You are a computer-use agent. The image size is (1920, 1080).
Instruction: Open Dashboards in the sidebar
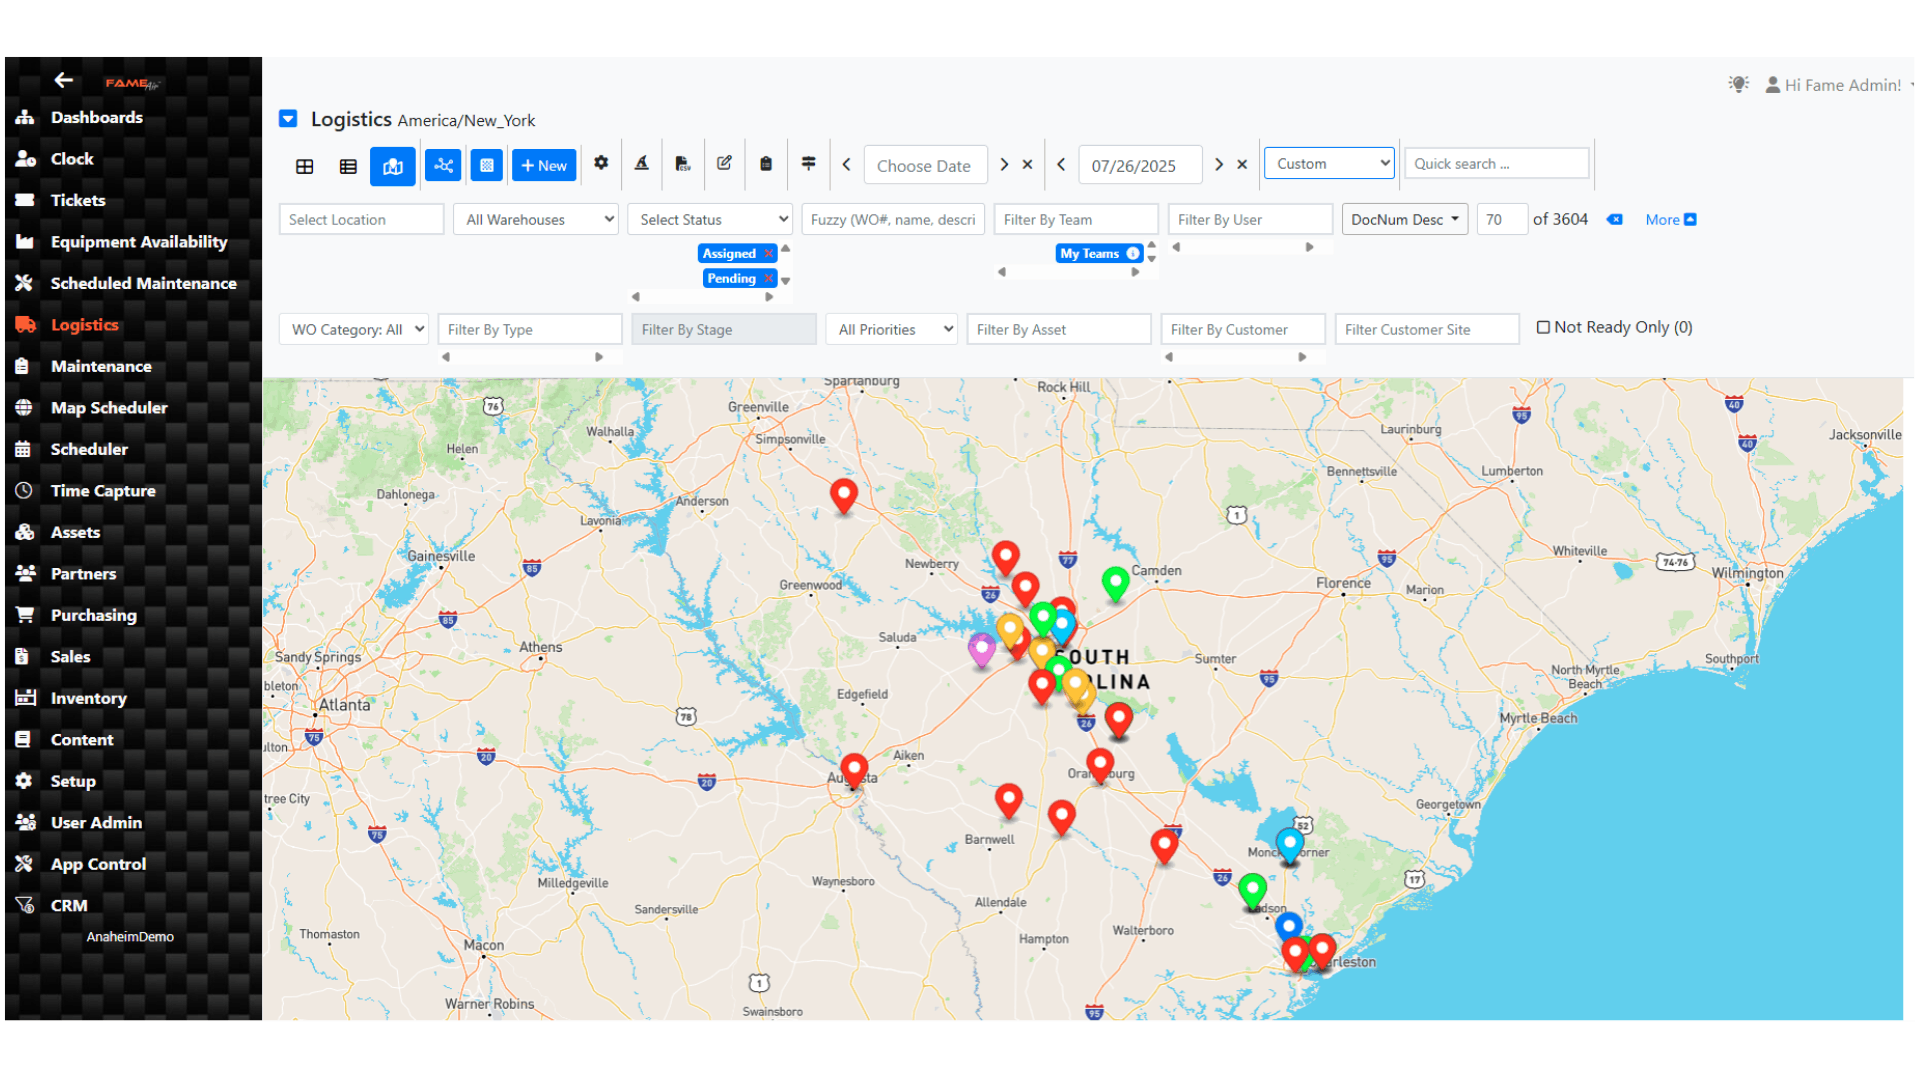click(96, 117)
